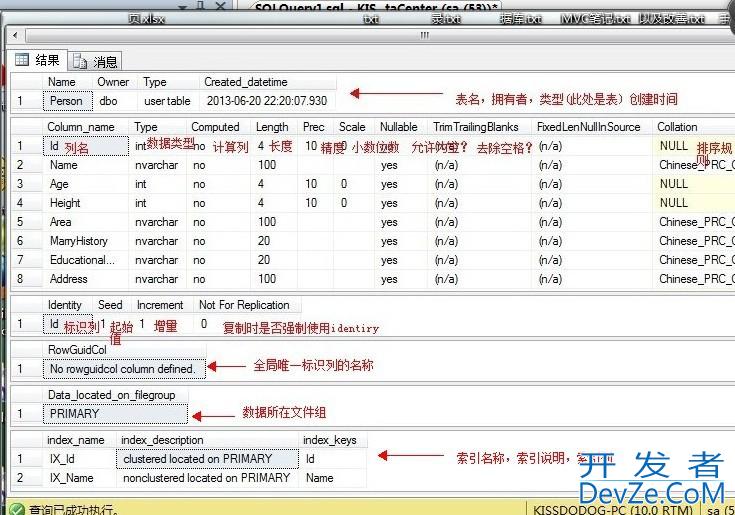Image resolution: width=735 pixels, height=515 pixels.
Task: Select the Prec 10 cell in Age row
Action: coord(315,184)
